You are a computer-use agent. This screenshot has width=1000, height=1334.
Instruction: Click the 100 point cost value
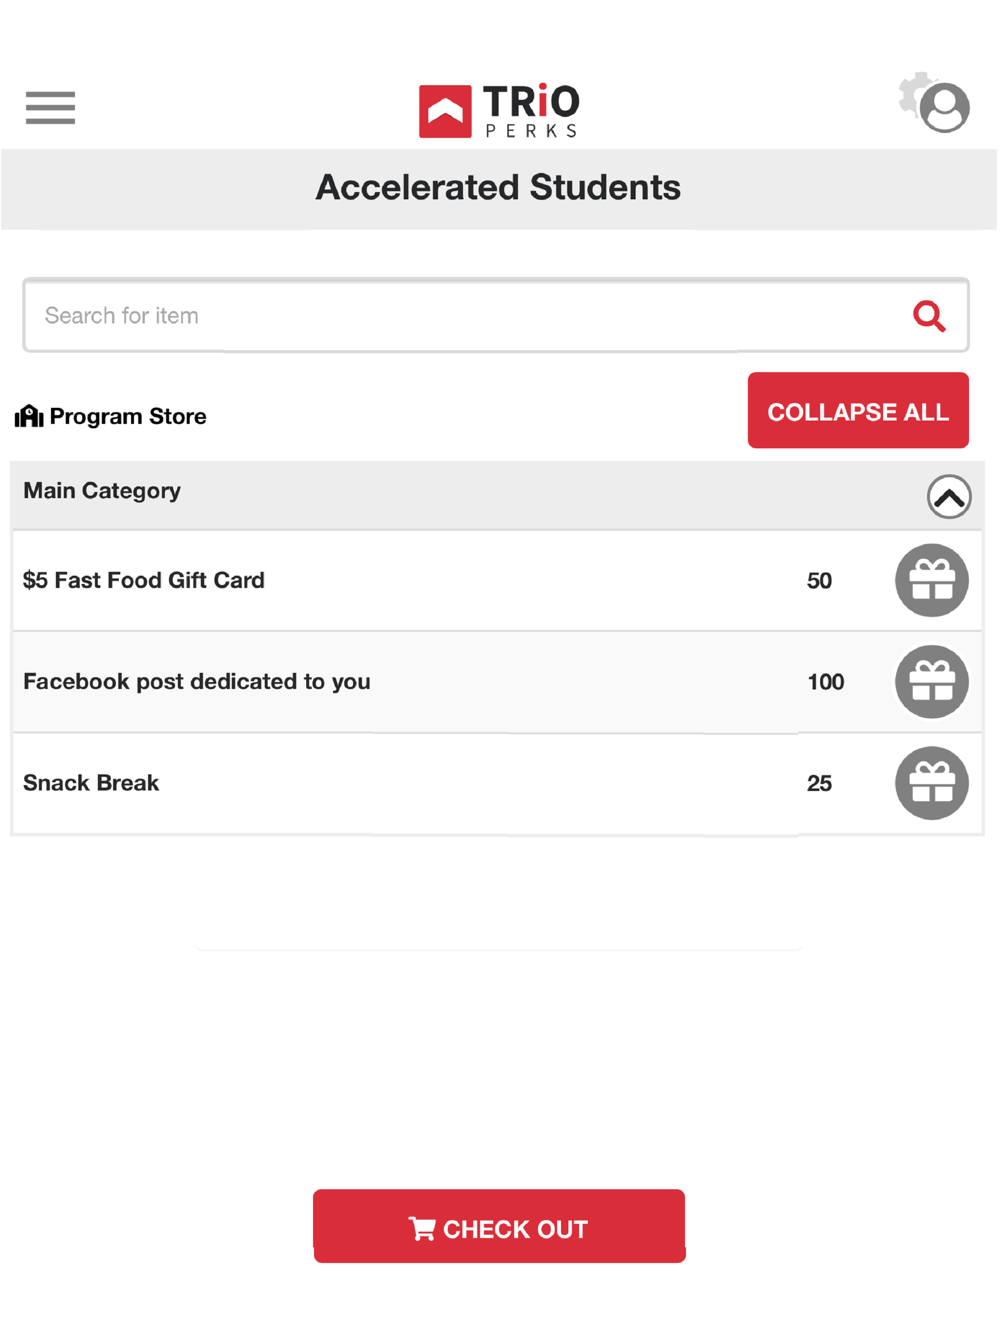pyautogui.click(x=825, y=682)
